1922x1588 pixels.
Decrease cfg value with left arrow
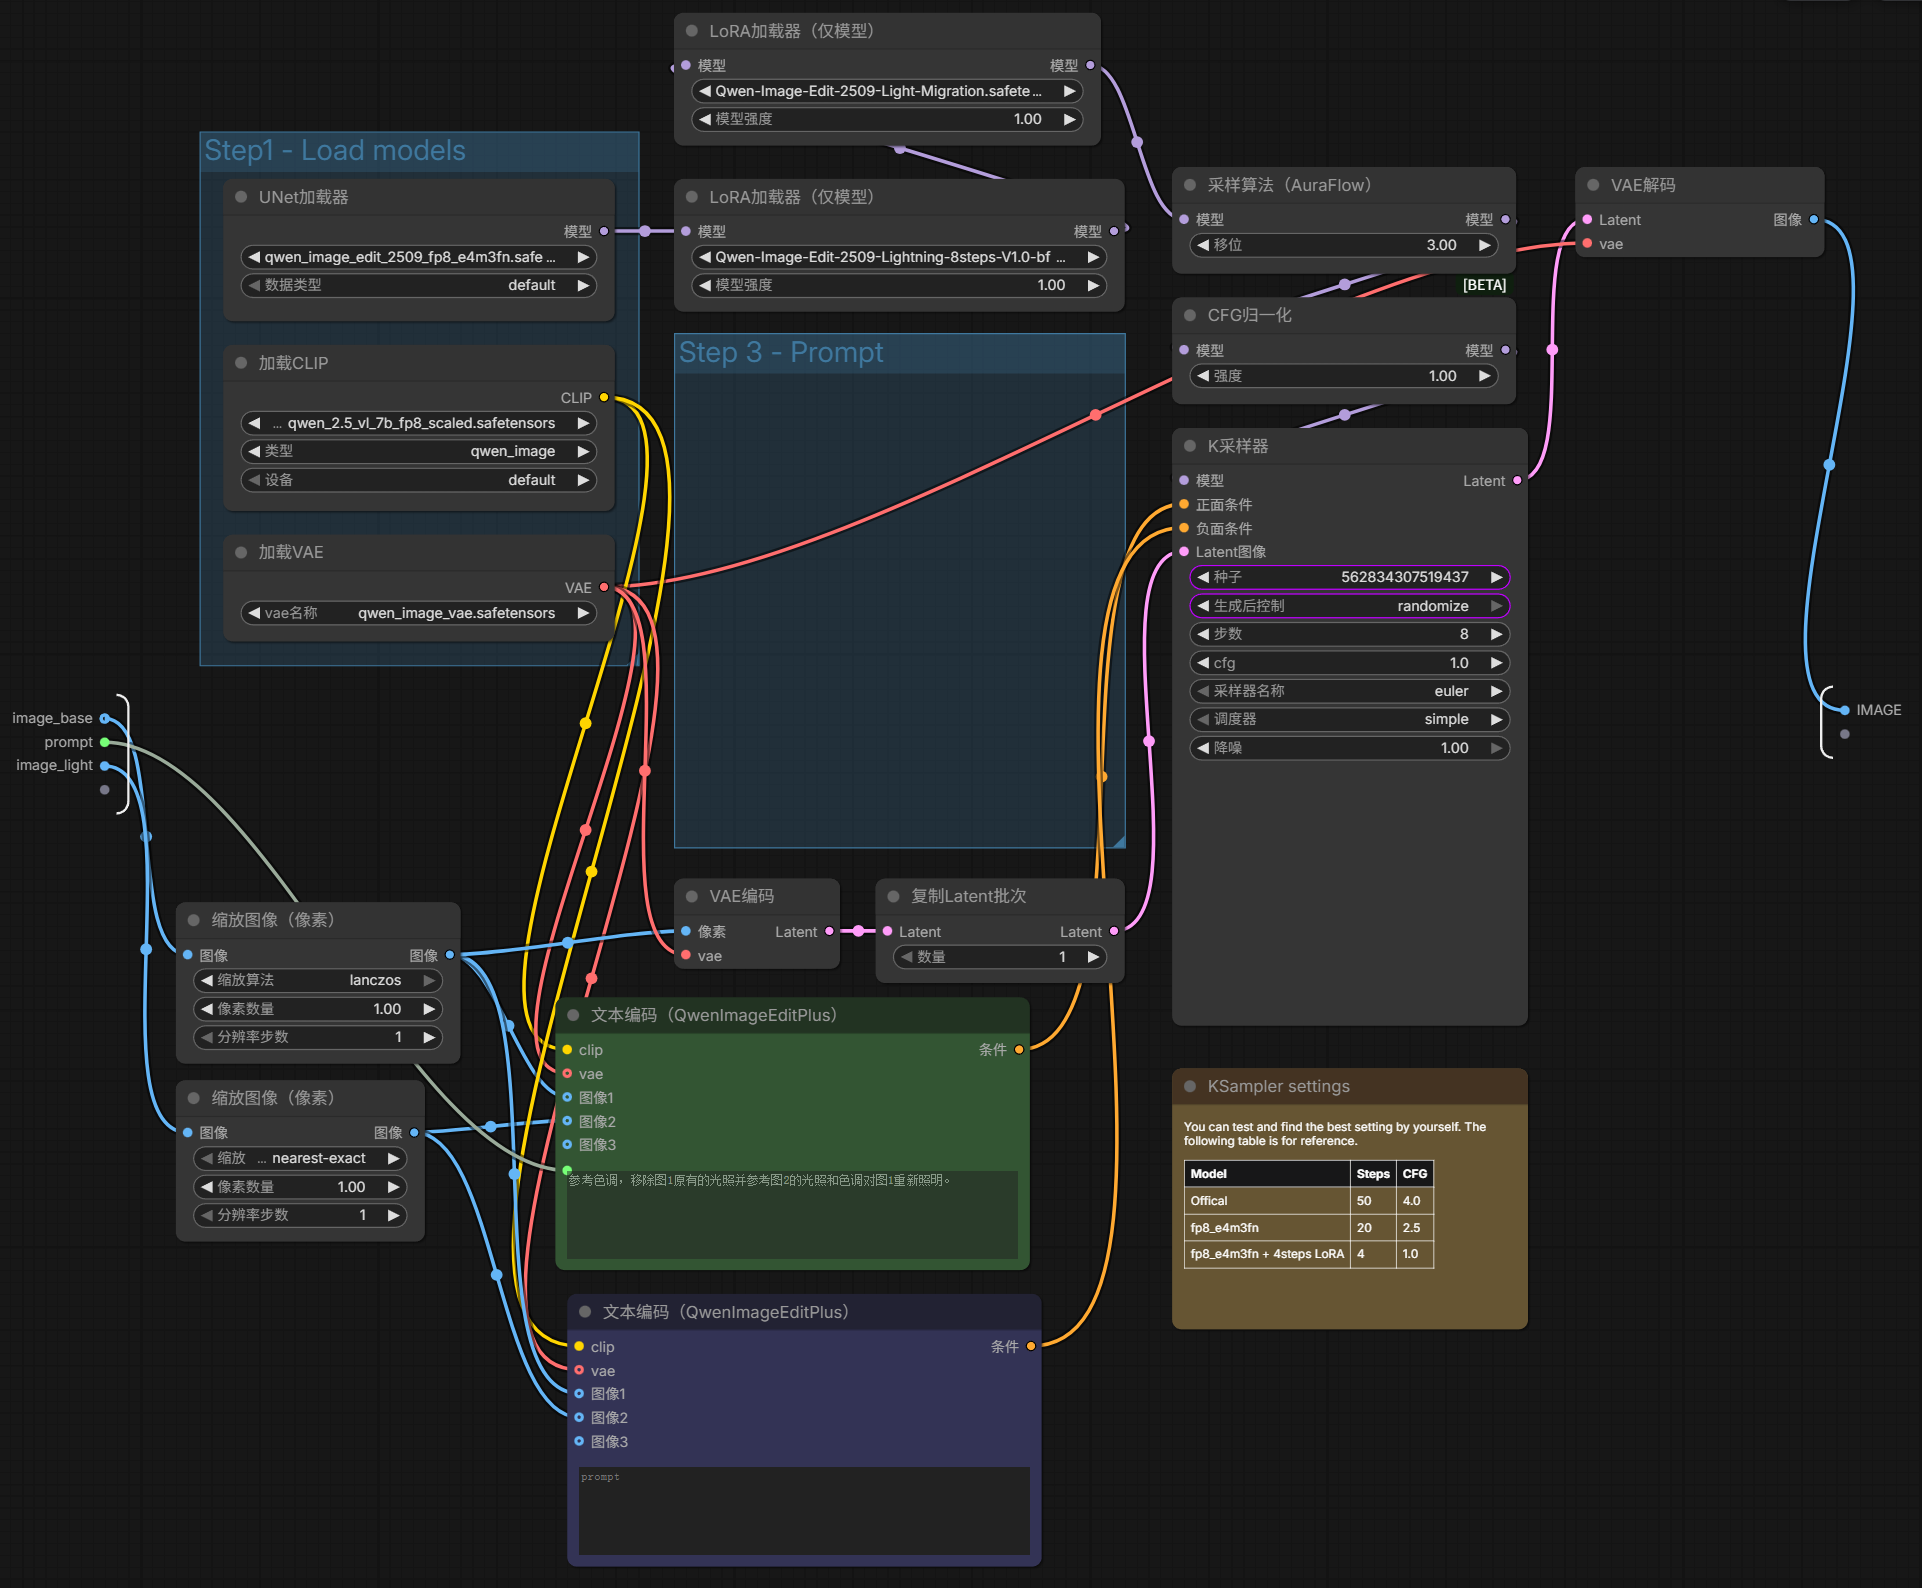point(1203,663)
